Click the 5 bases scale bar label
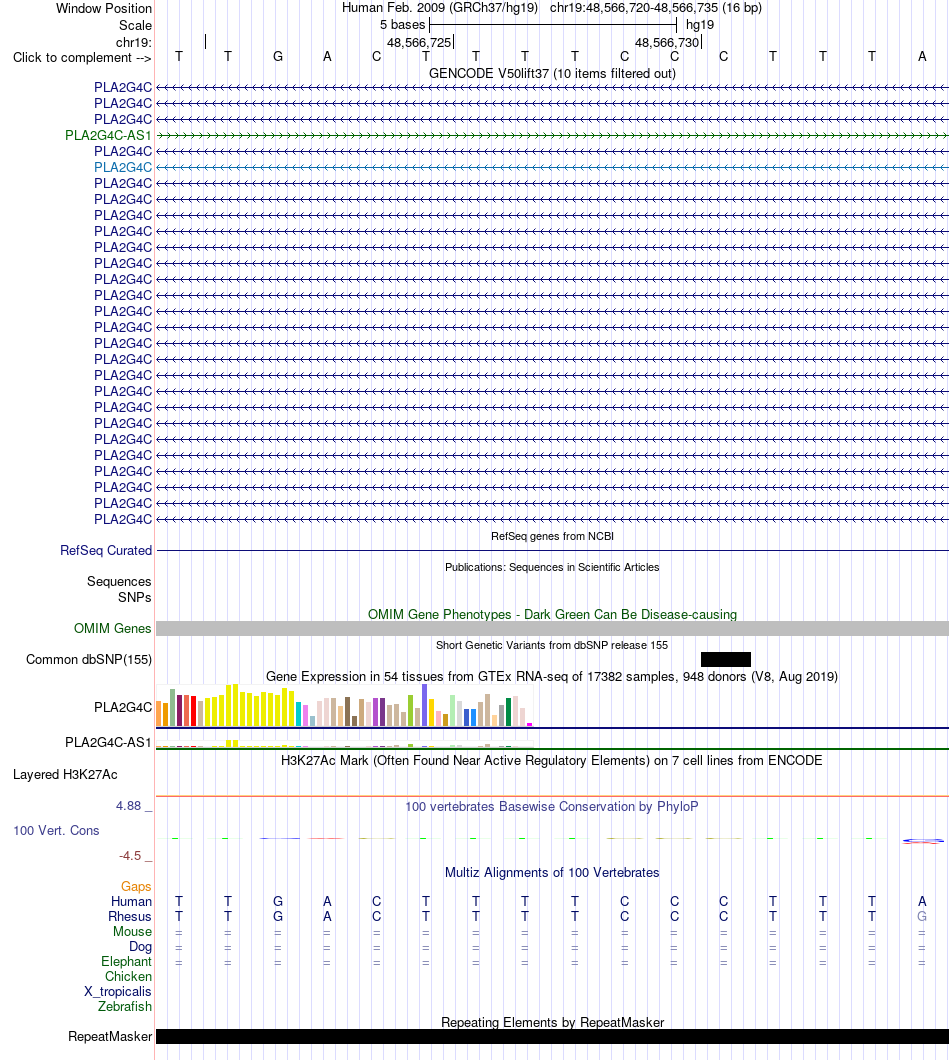The image size is (950, 1060). [x=402, y=25]
